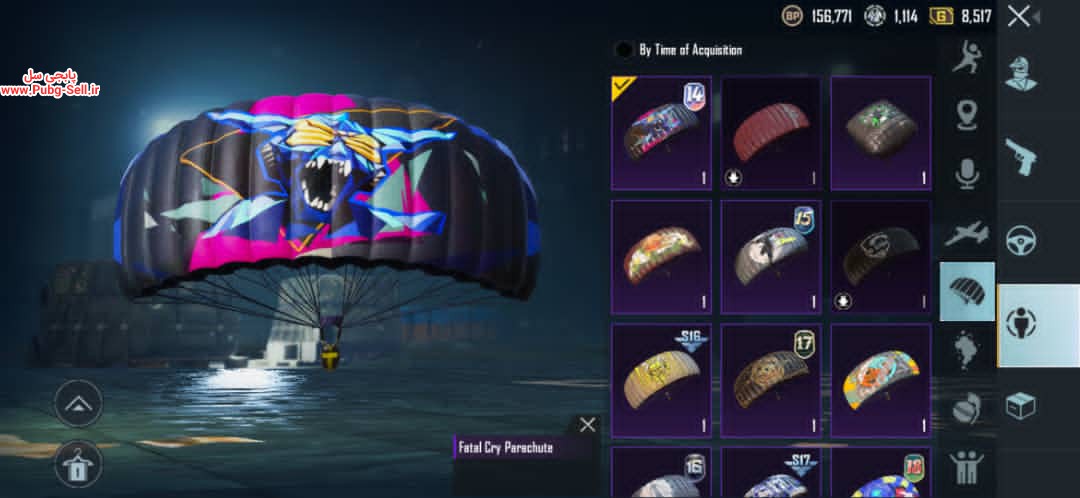Open the emote category icon
The image size is (1080, 498).
967,57
